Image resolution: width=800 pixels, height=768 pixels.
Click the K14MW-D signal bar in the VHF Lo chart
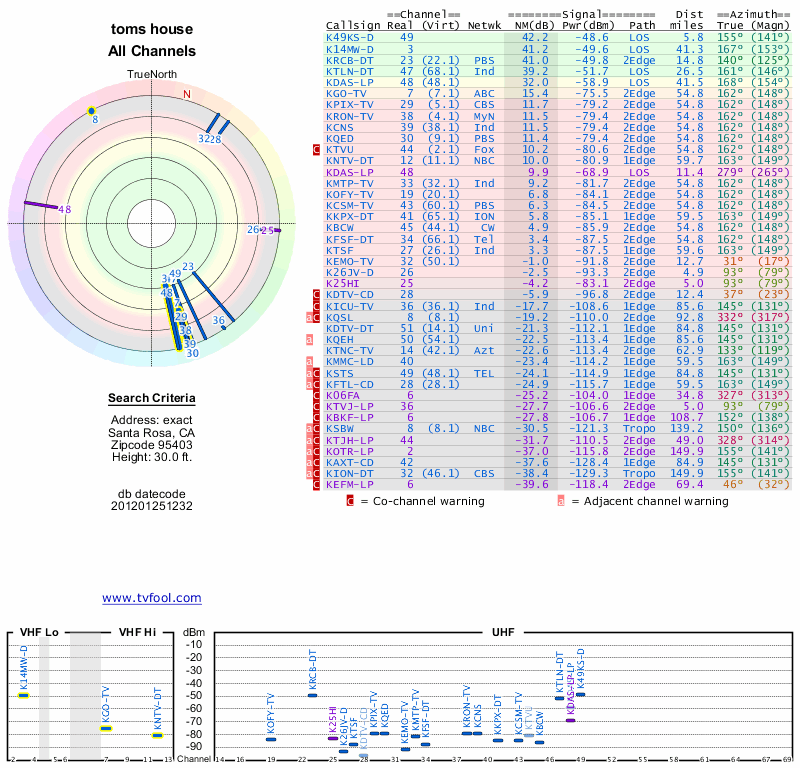[x=24, y=694]
